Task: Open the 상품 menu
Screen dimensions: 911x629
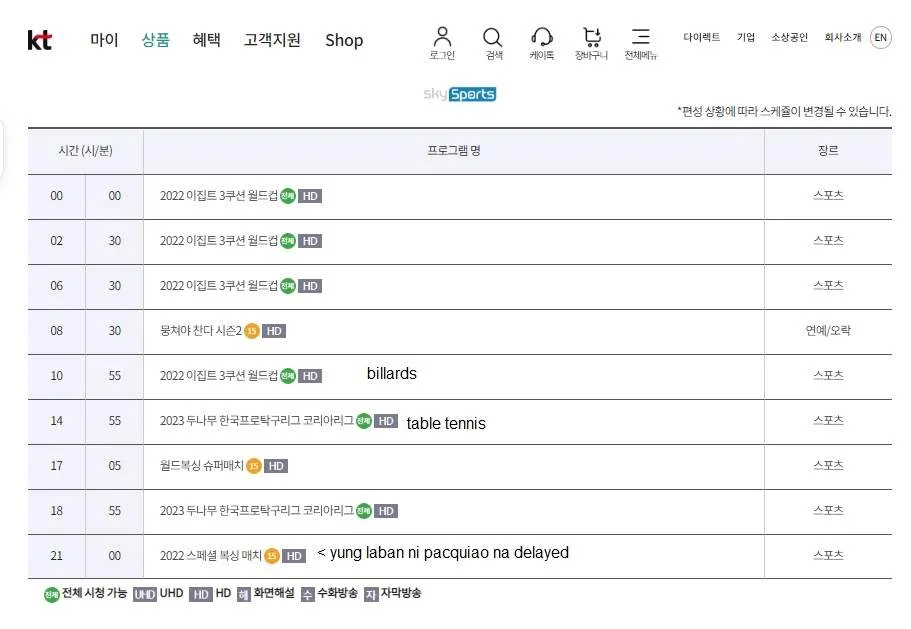Action: 156,40
